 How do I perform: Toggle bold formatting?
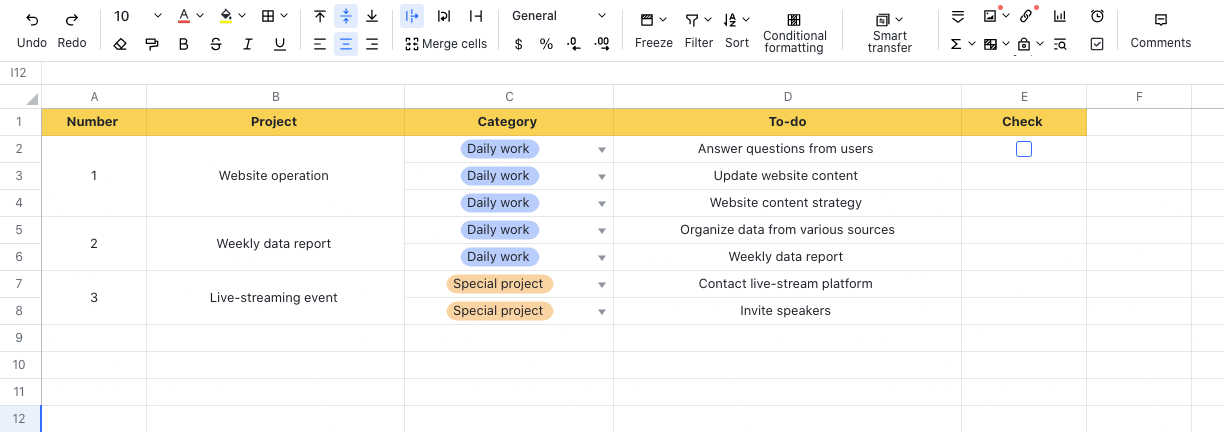183,44
